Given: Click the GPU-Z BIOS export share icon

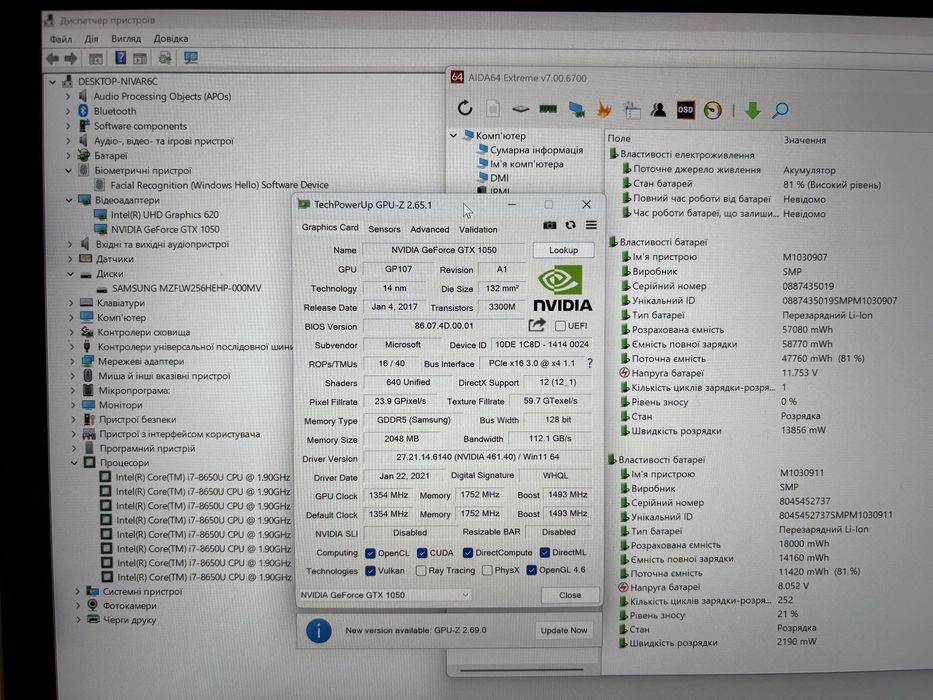Looking at the screenshot, I should click(x=537, y=325).
